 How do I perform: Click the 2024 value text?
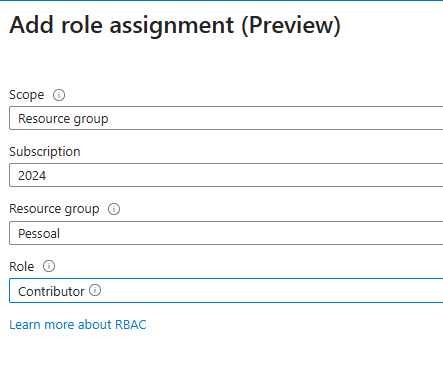[x=32, y=176]
